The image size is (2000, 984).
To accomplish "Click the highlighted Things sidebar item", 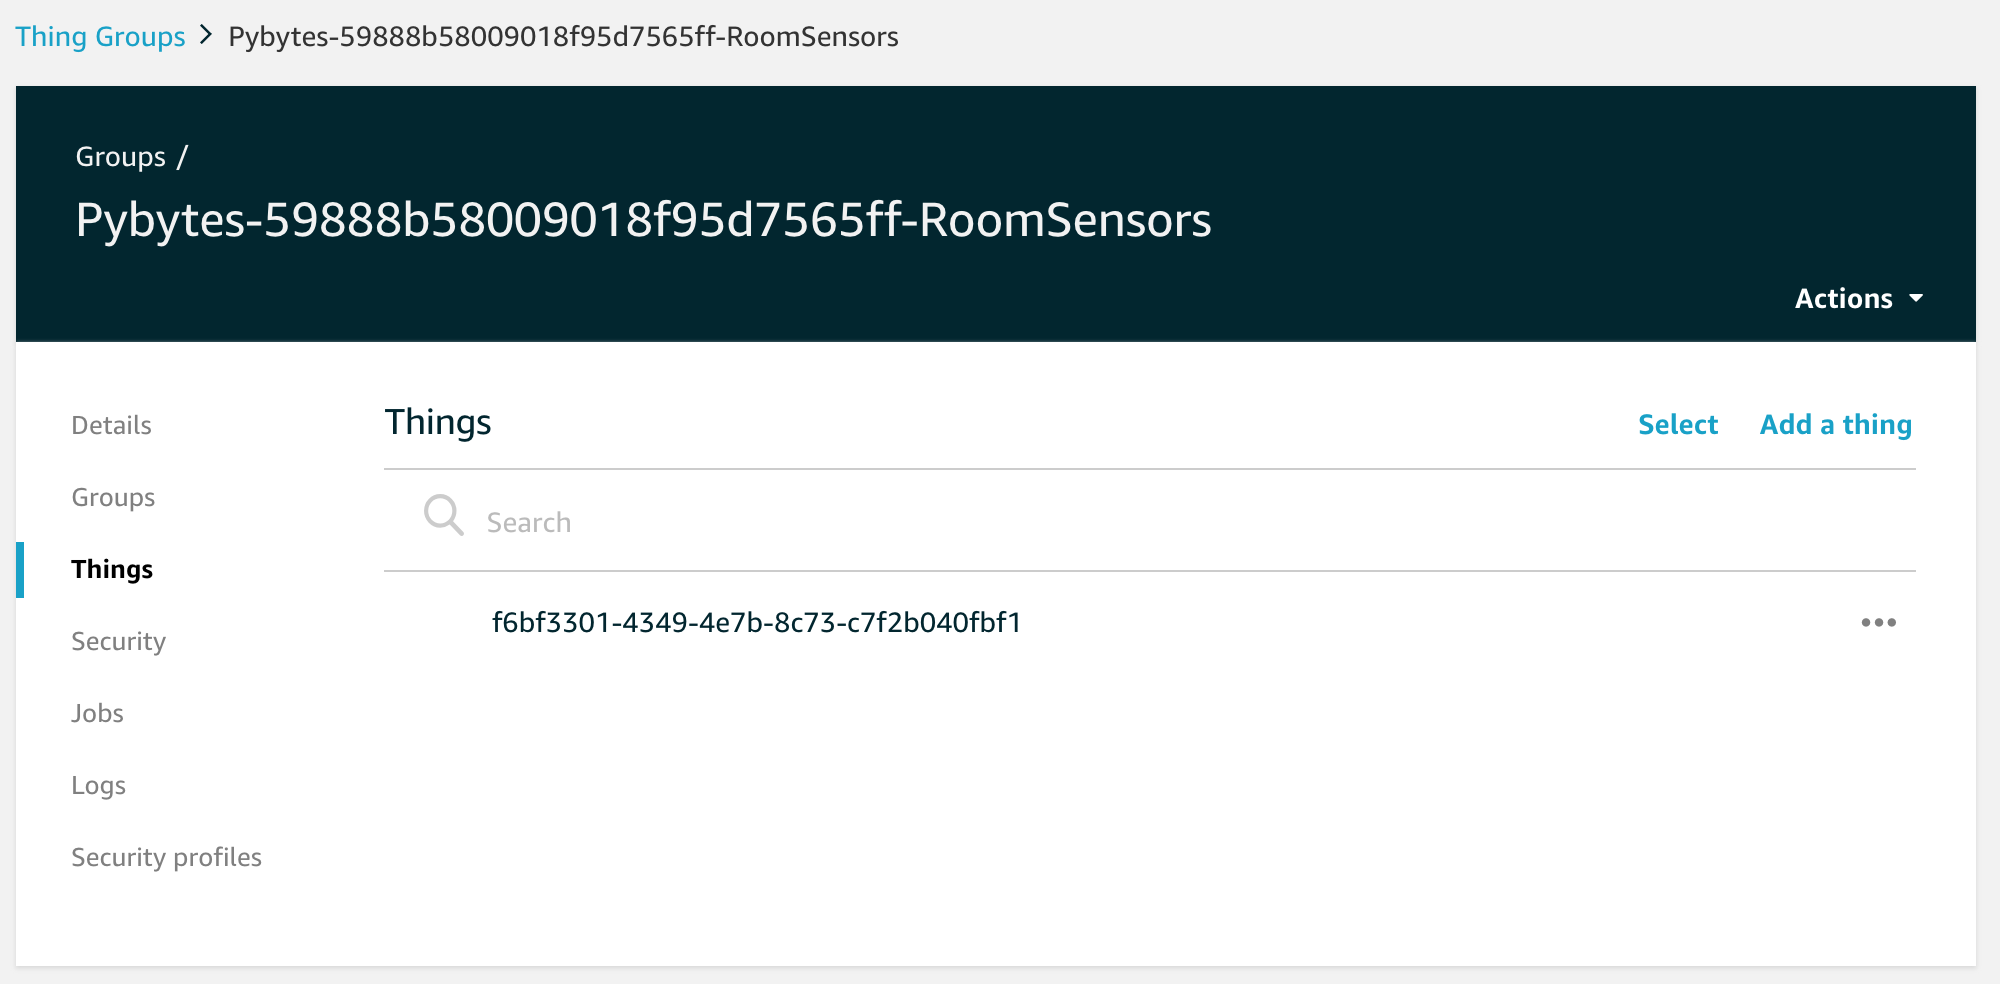I will tap(111, 569).
